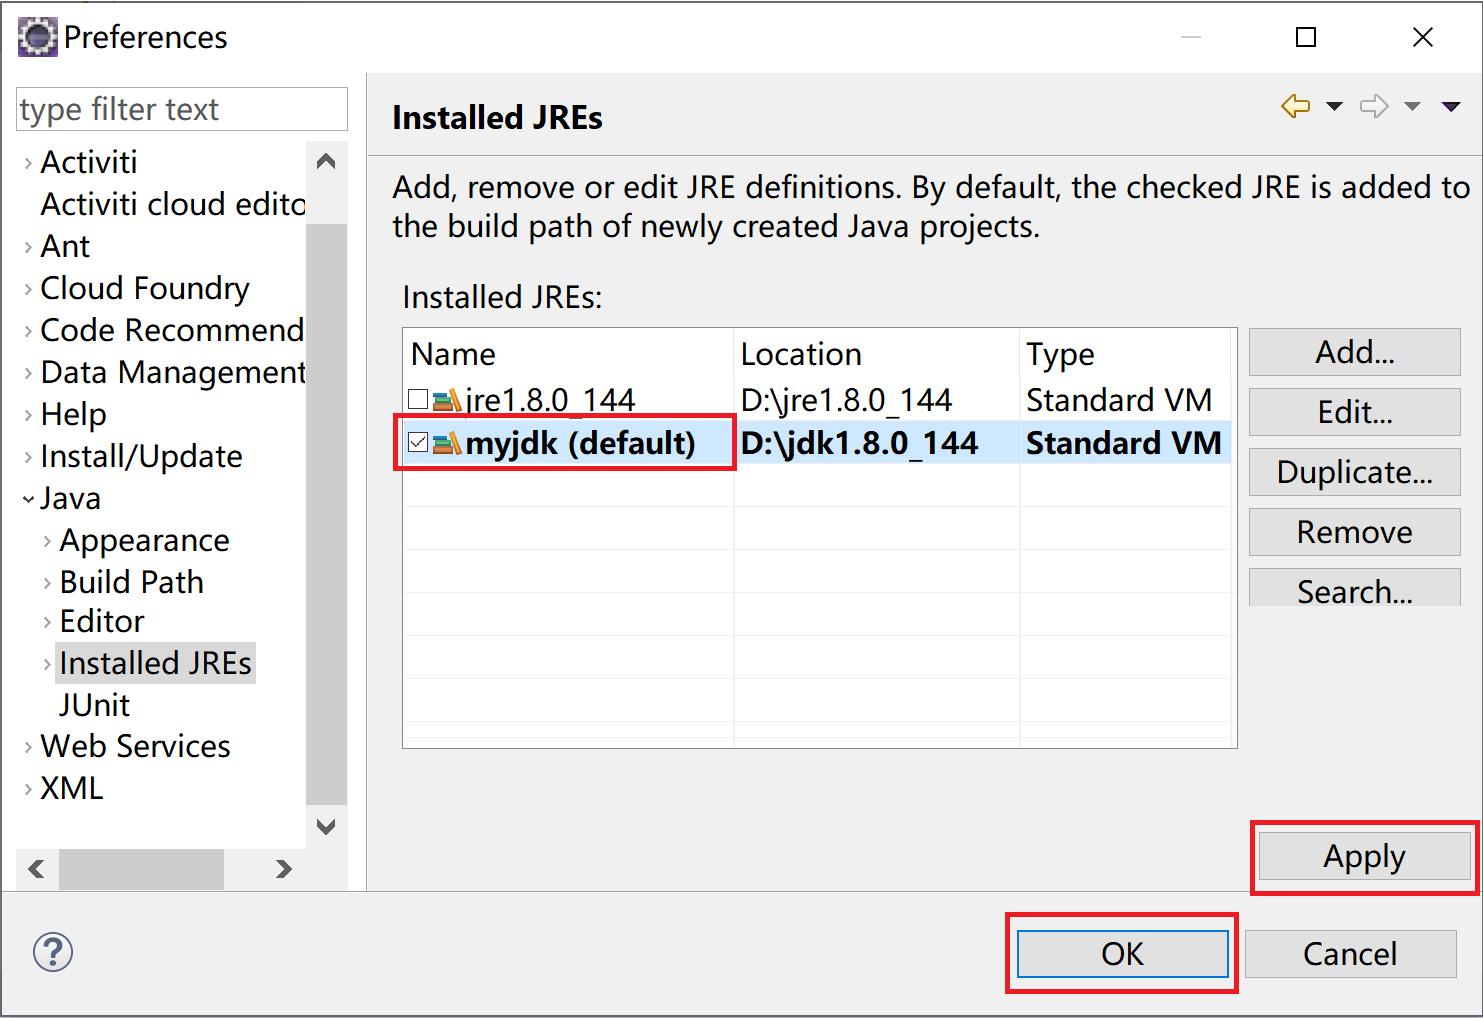Click the Apply button

(1364, 857)
